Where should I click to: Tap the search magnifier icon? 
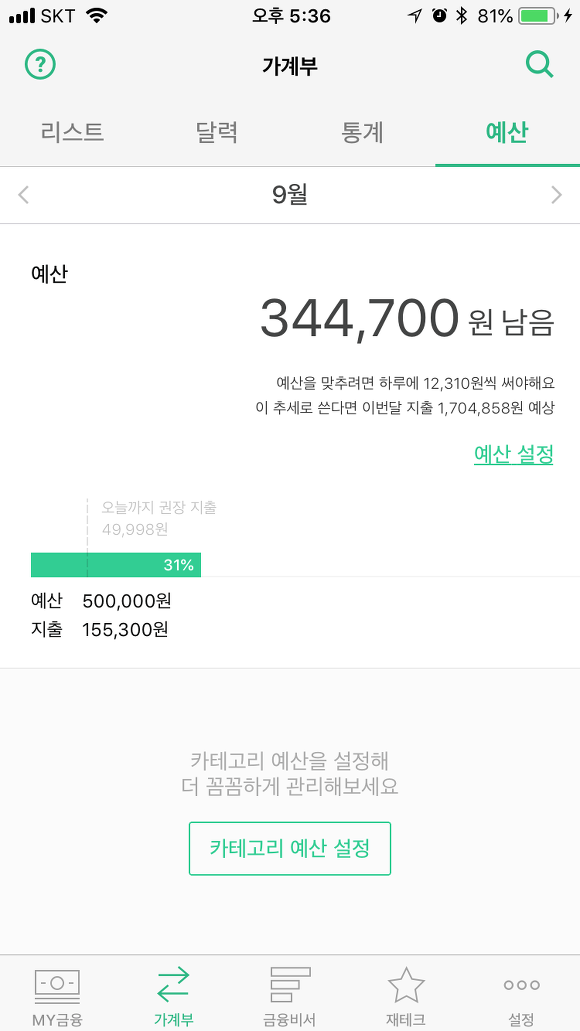click(539, 65)
